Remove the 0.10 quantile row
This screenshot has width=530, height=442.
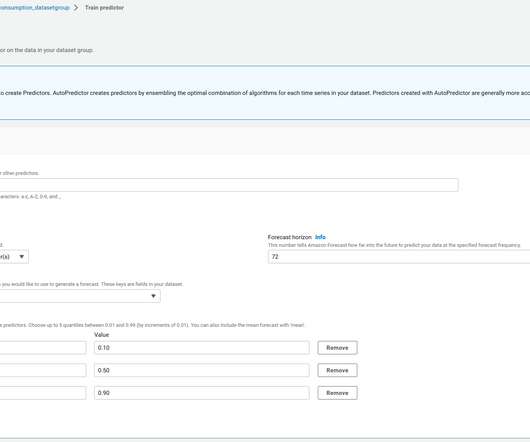pyautogui.click(x=337, y=348)
